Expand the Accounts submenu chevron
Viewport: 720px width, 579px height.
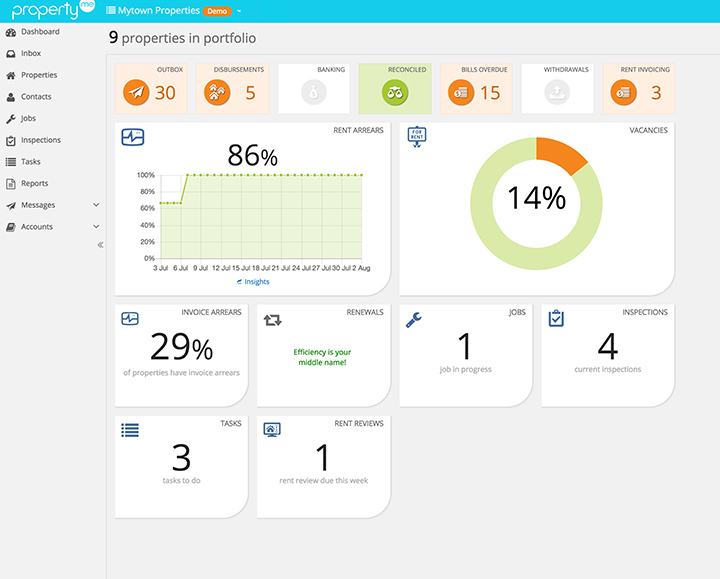point(96,226)
